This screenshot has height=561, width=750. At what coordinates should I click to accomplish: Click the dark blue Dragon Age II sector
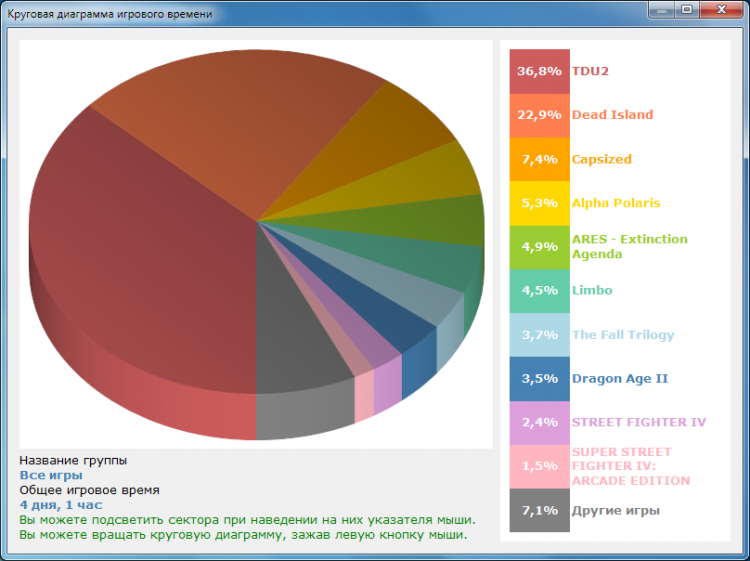(x=375, y=306)
